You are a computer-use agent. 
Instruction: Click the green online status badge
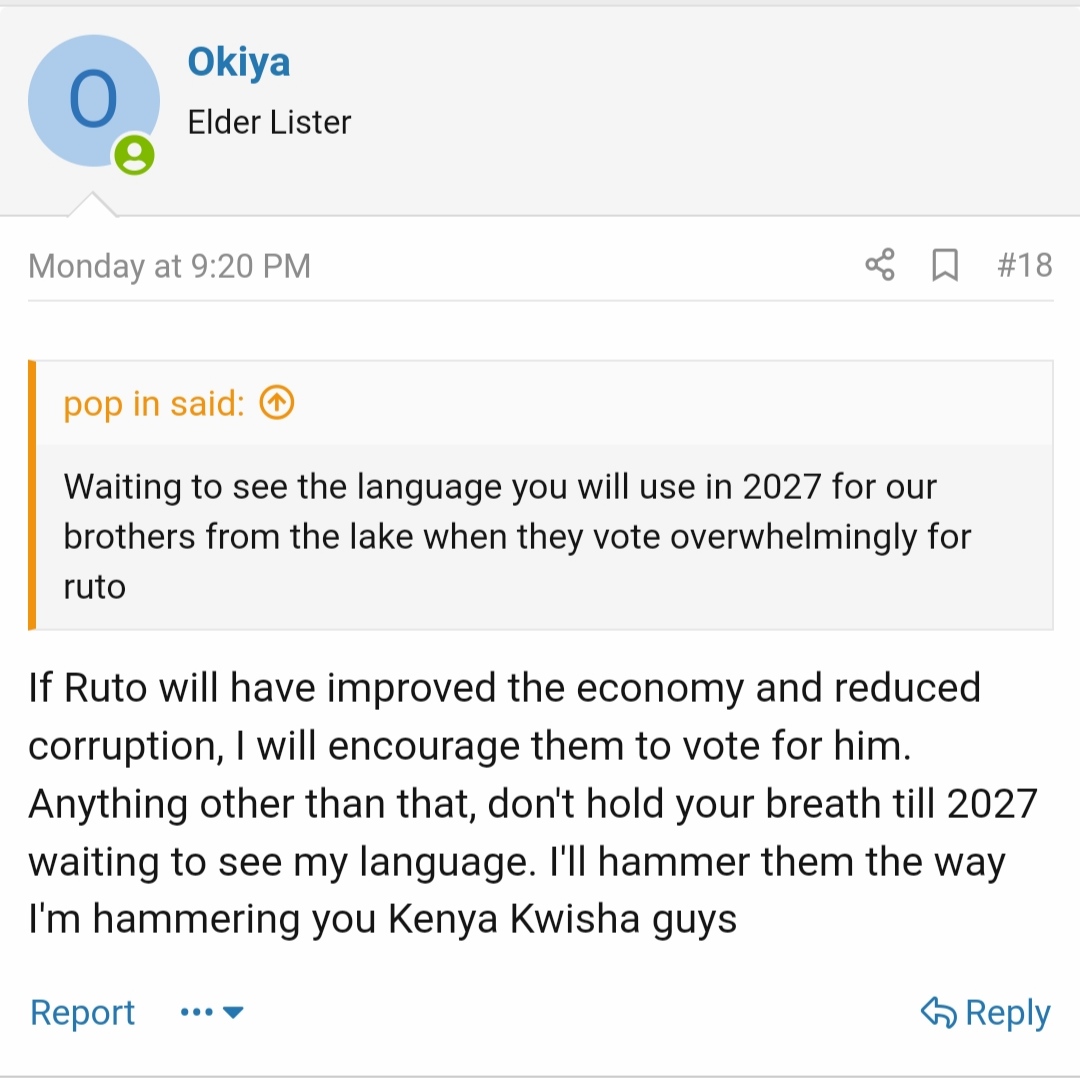coord(134,155)
